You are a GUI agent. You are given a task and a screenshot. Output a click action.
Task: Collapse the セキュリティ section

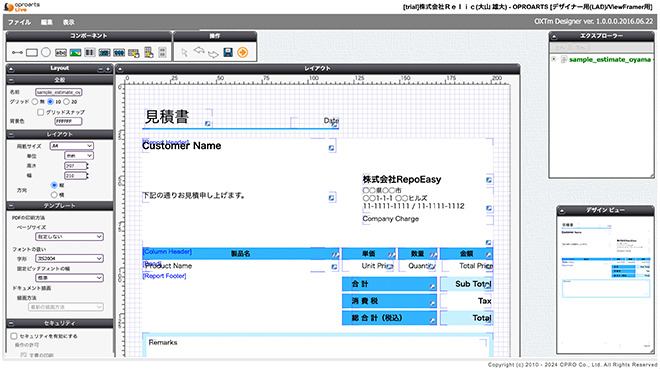coord(11,323)
